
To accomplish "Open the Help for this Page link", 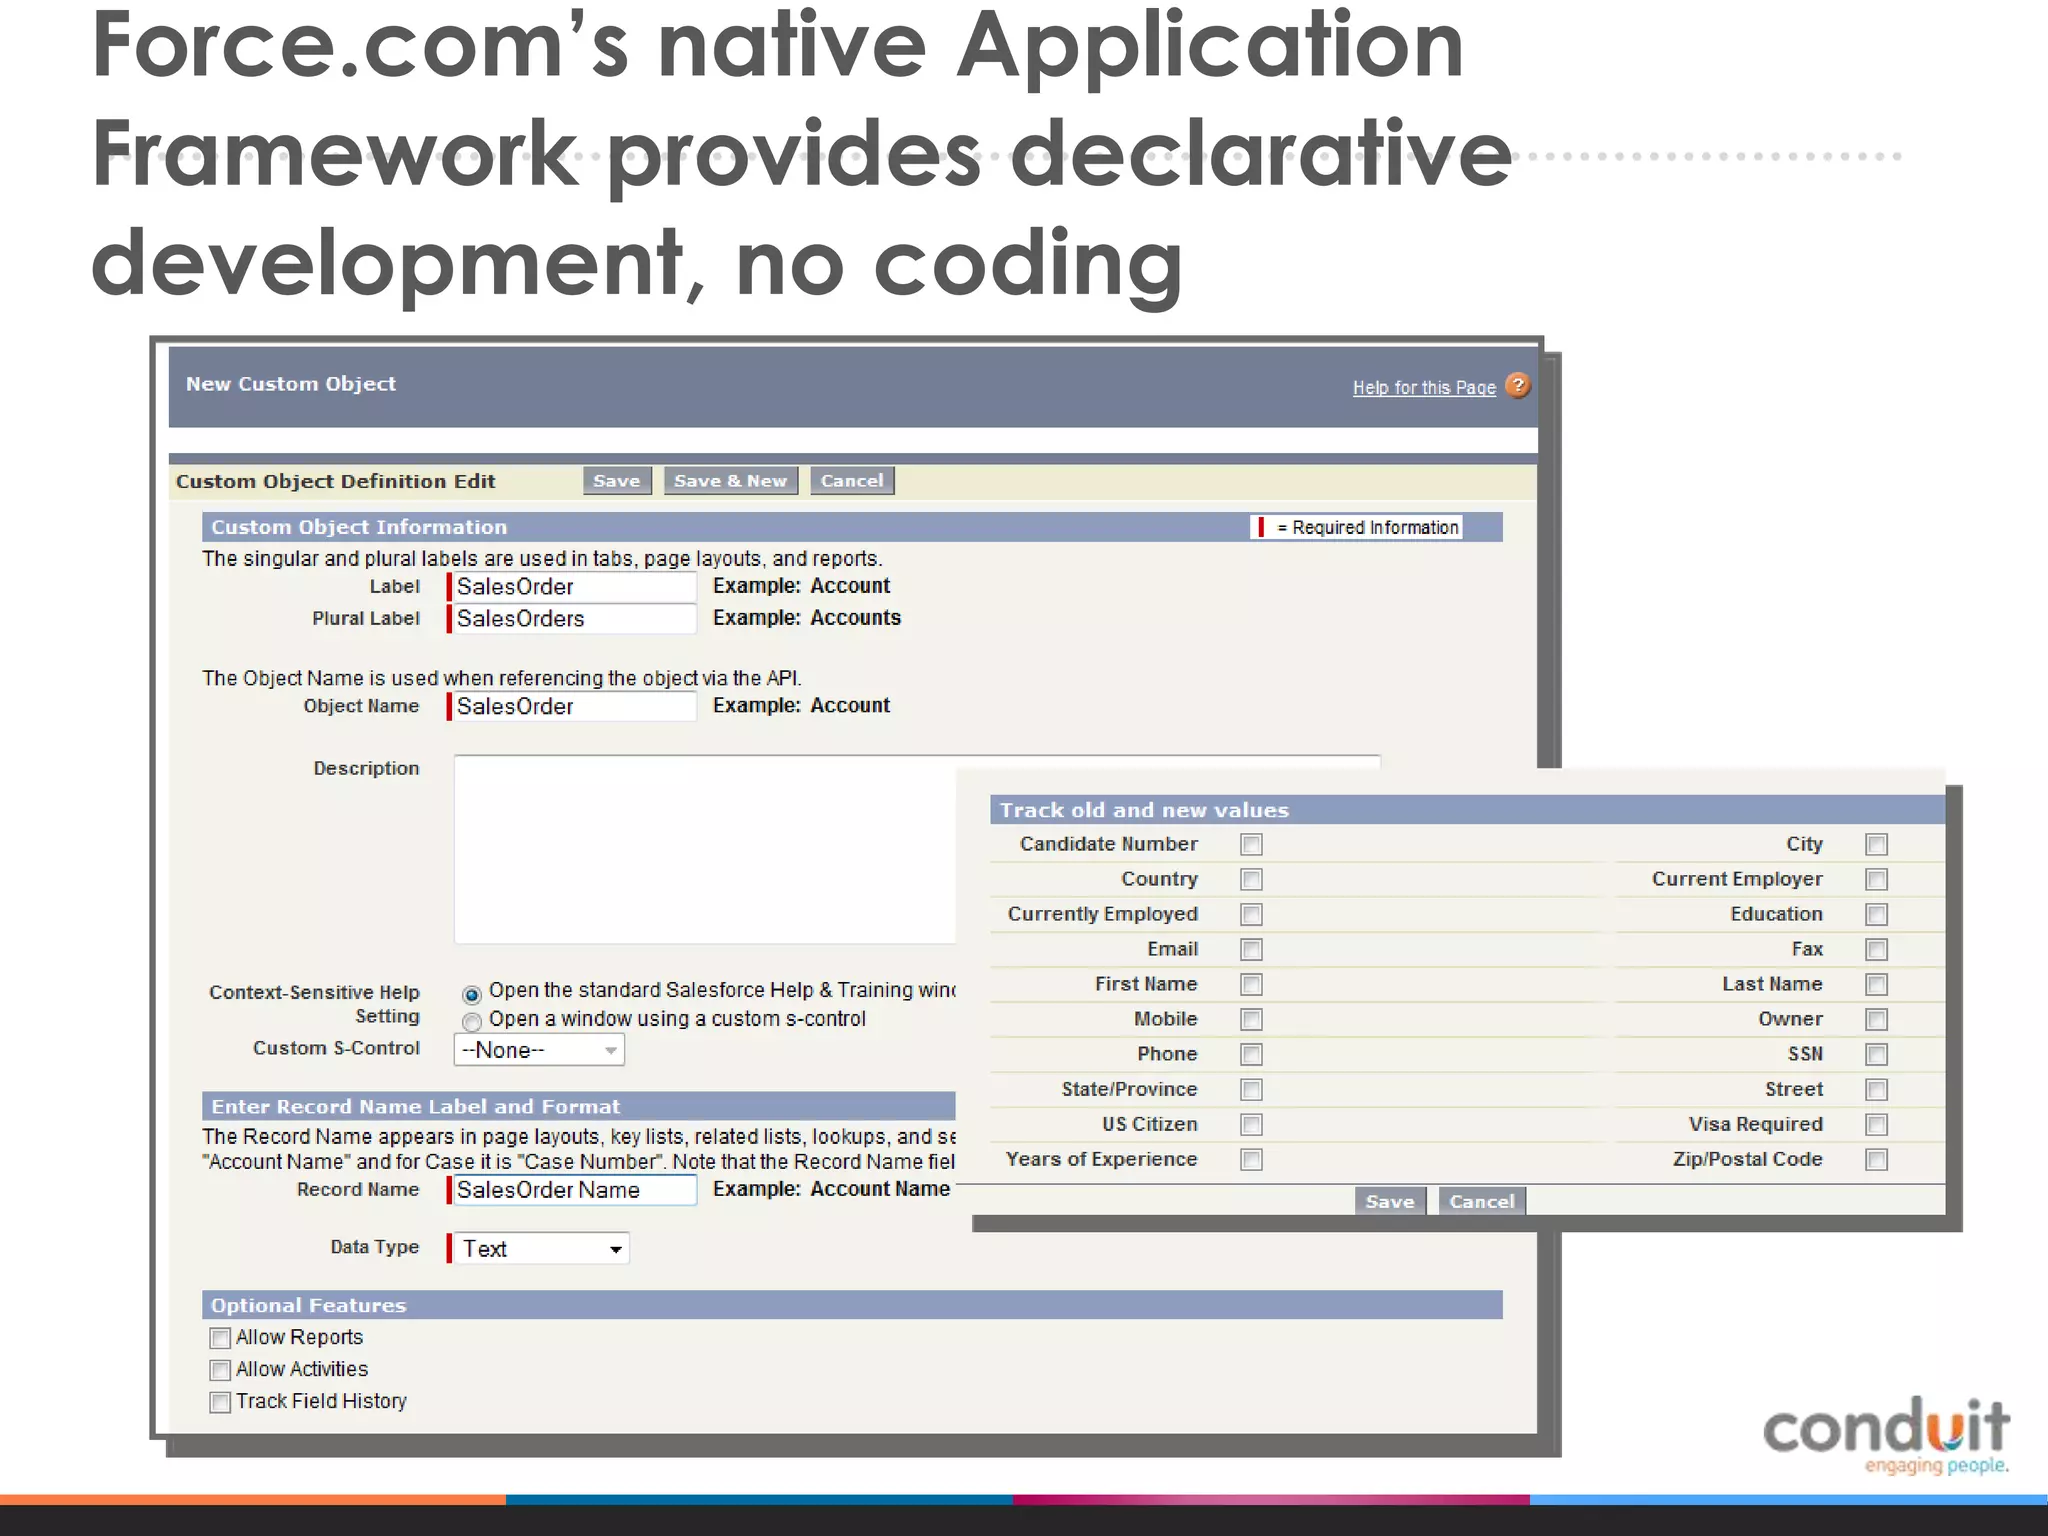I will click(x=1424, y=387).
